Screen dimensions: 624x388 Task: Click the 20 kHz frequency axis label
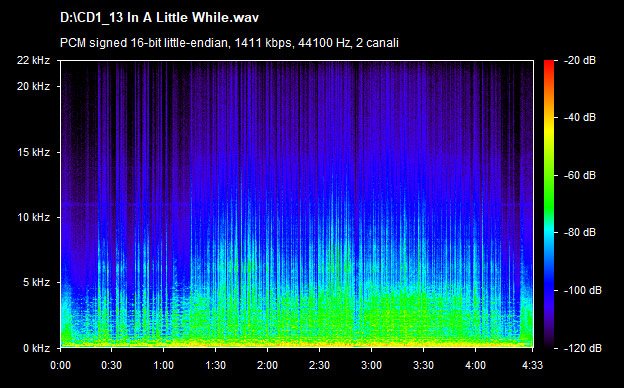pos(33,86)
